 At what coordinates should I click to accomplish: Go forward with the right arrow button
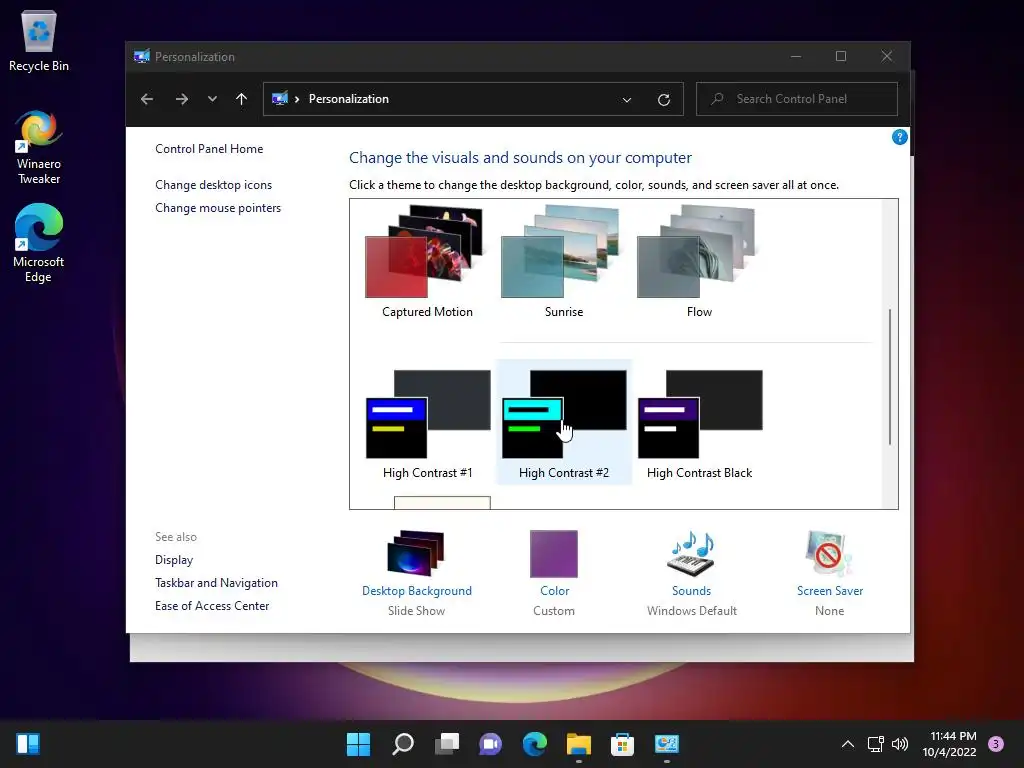click(182, 99)
